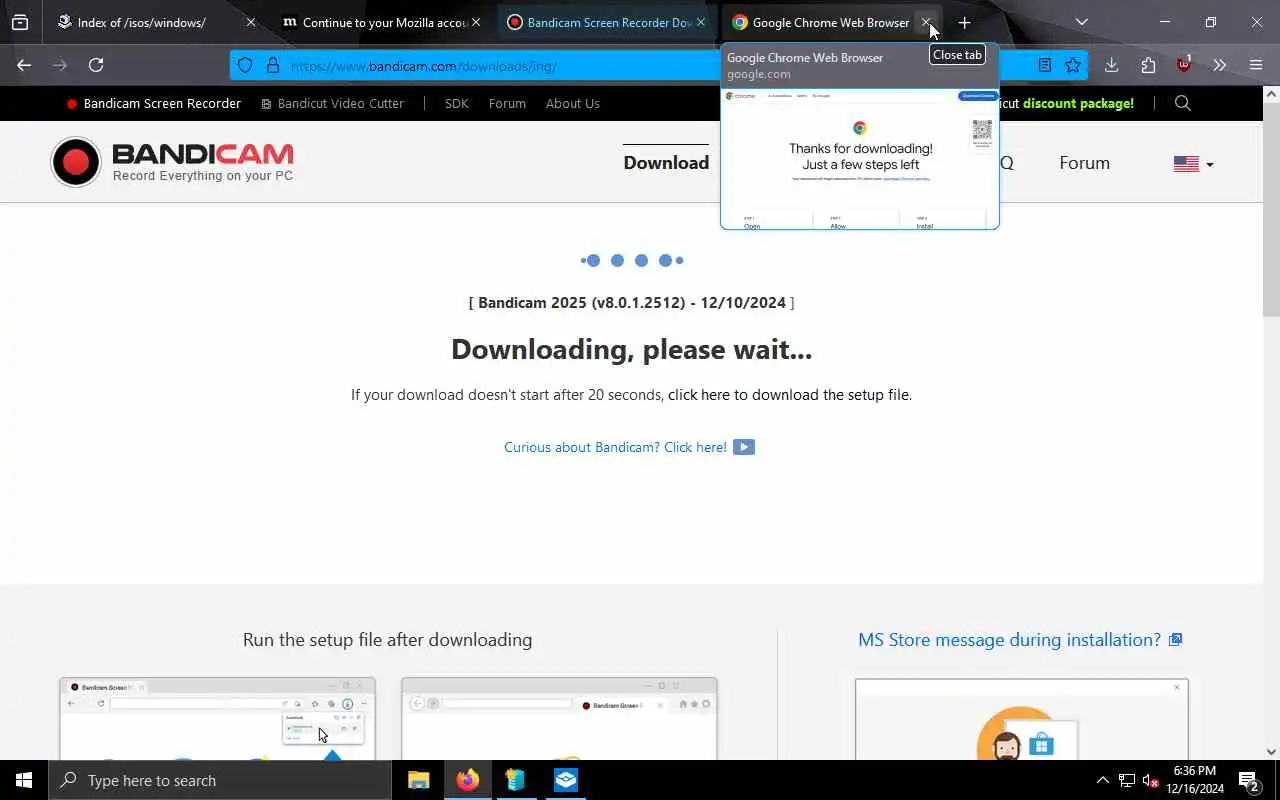Open the extensions puzzle icon
This screenshot has width=1280, height=800.
(1148, 65)
